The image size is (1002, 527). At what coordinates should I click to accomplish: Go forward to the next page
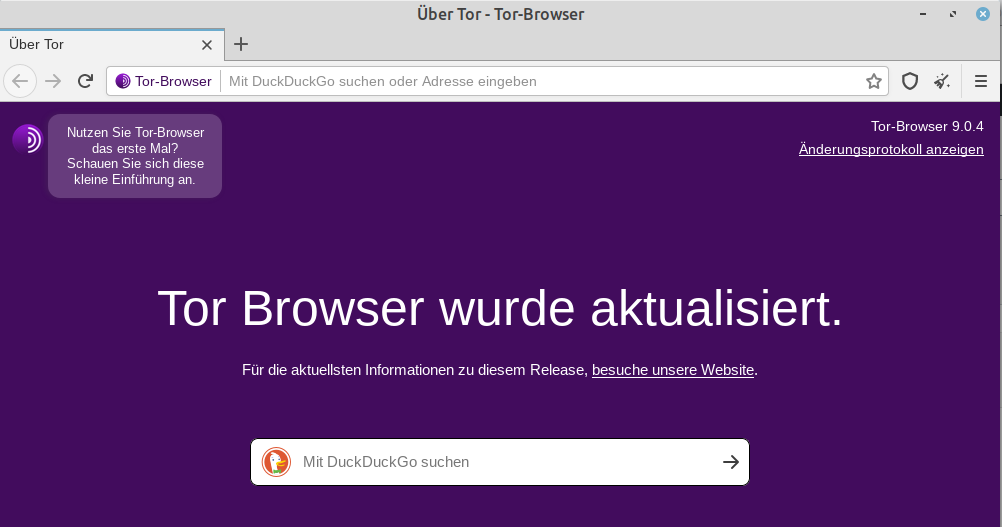pos(53,81)
